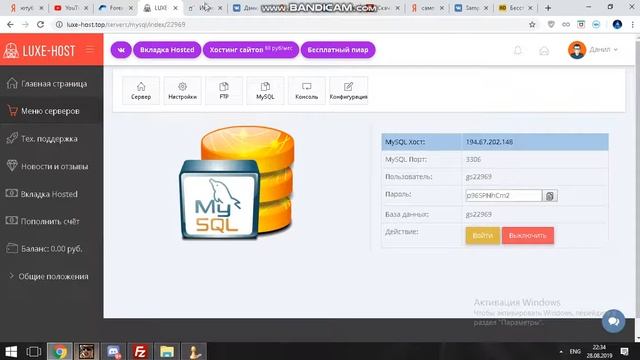
Task: Close the active LUXE tab
Action: [175, 8]
